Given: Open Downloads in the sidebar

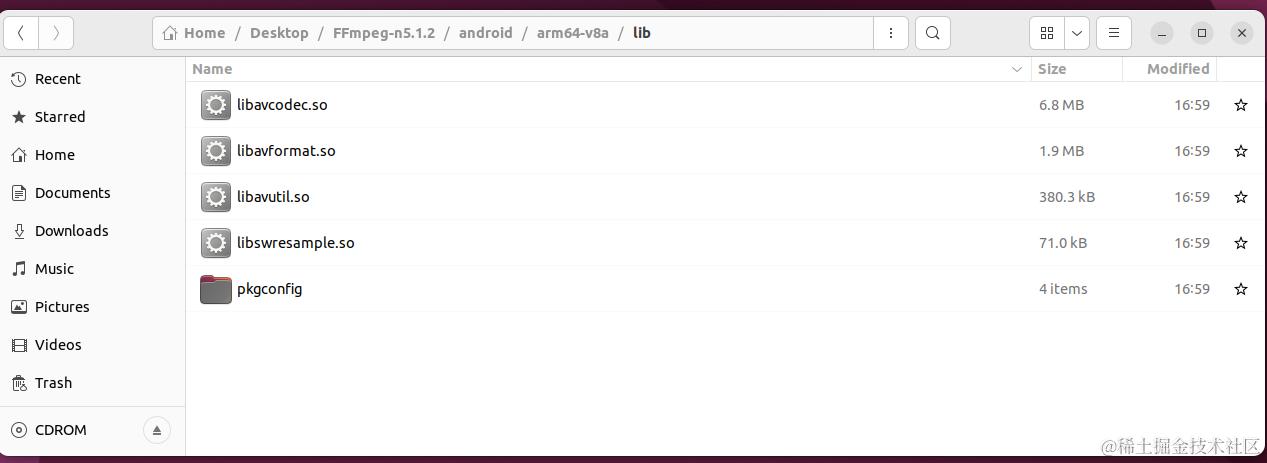Looking at the screenshot, I should click(72, 231).
